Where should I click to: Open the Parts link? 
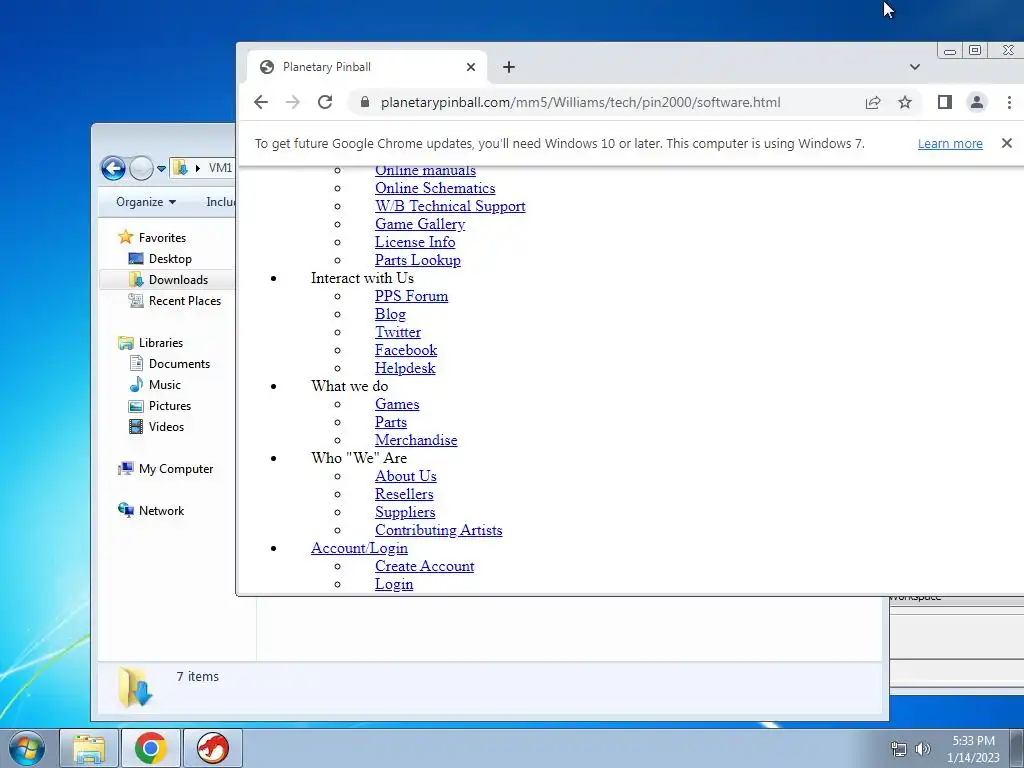click(391, 422)
